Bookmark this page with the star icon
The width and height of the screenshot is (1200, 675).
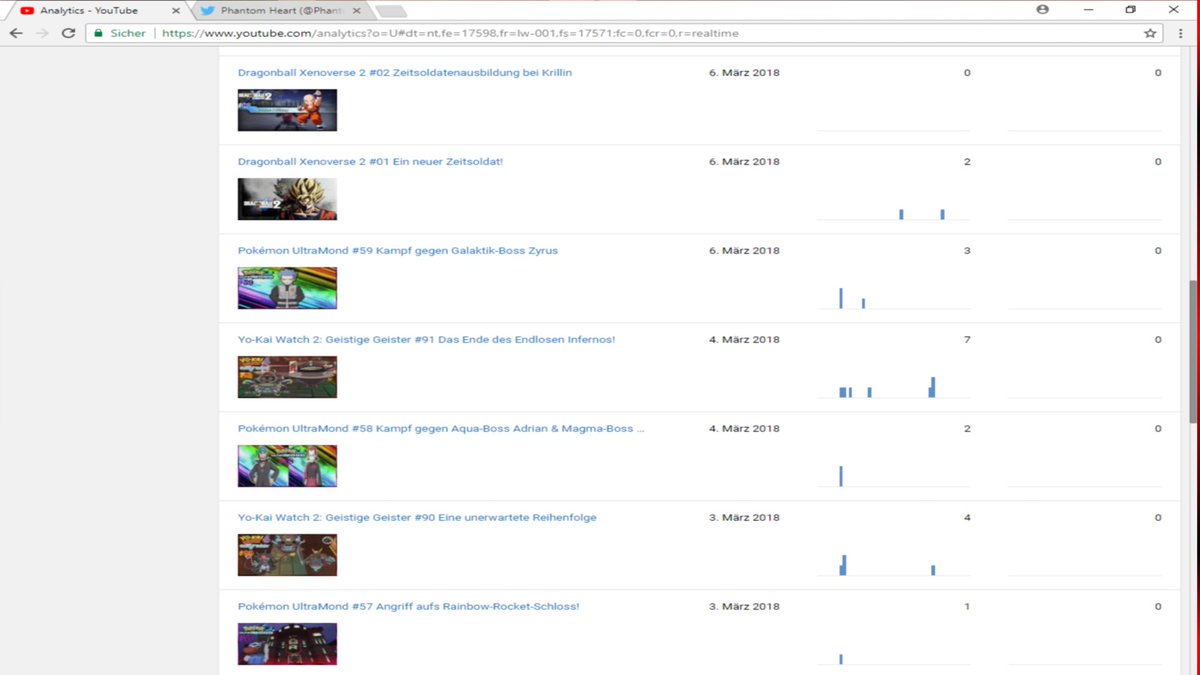(1150, 33)
